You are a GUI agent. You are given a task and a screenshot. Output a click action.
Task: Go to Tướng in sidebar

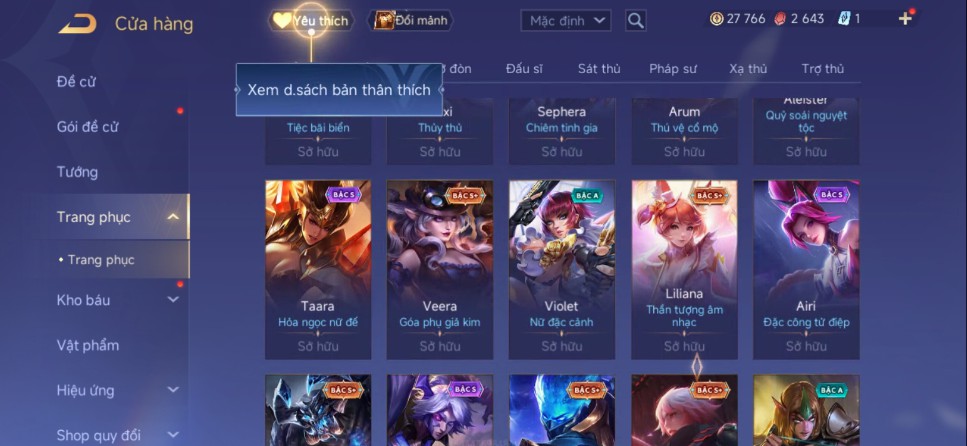[77, 172]
